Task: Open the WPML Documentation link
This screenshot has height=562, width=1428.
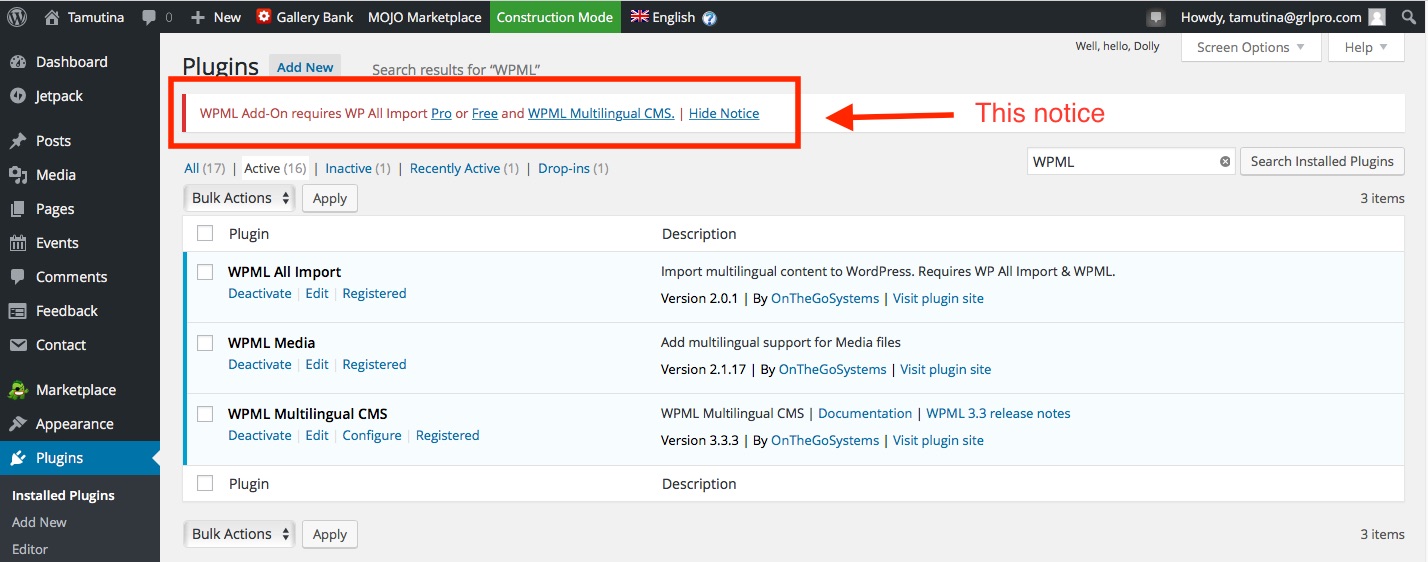Action: [x=865, y=413]
